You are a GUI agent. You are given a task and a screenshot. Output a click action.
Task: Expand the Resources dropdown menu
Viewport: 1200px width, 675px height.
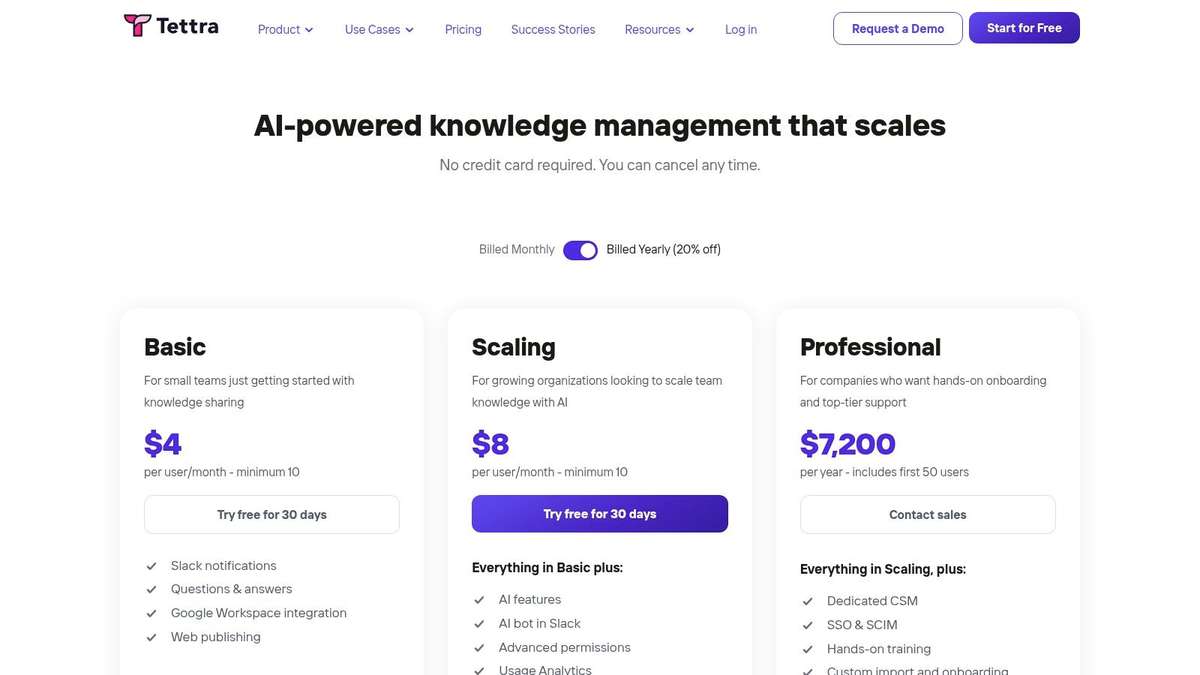659,30
